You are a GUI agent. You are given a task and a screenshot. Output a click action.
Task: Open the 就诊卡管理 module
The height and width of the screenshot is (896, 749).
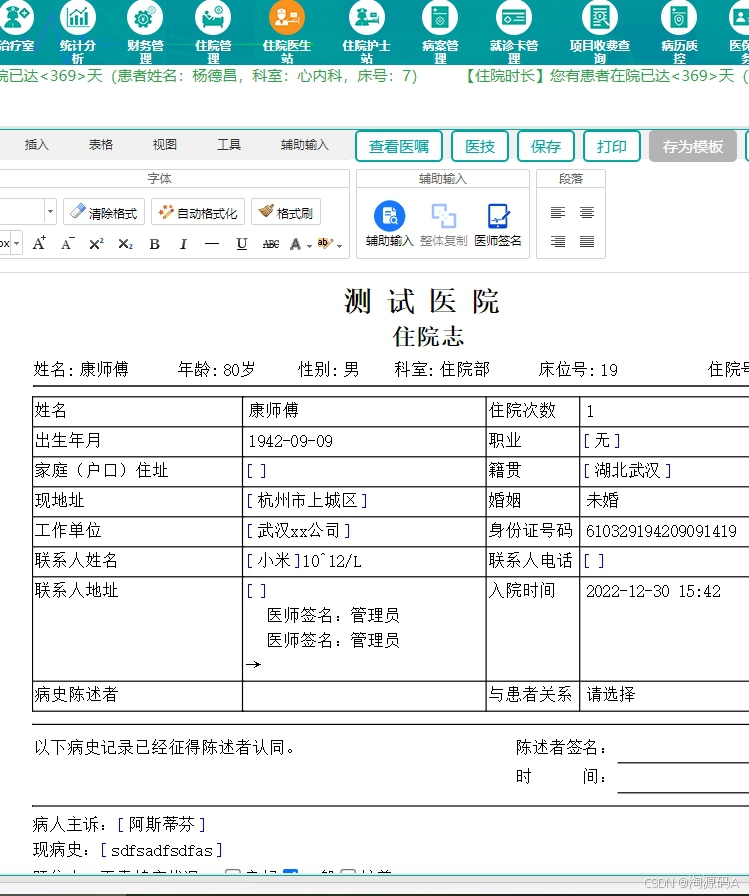[514, 18]
